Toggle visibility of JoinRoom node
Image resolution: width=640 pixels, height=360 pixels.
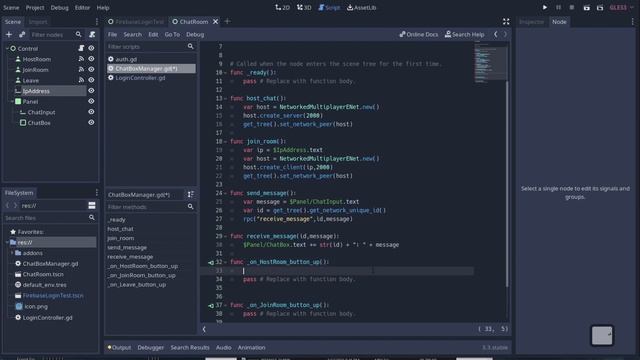[91, 69]
